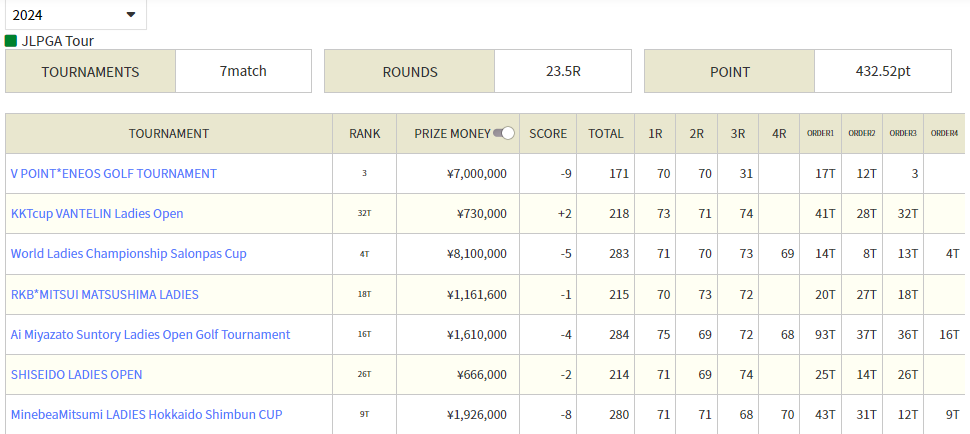Click the 1R column header
Screen dimensions: 970x434
[655, 134]
